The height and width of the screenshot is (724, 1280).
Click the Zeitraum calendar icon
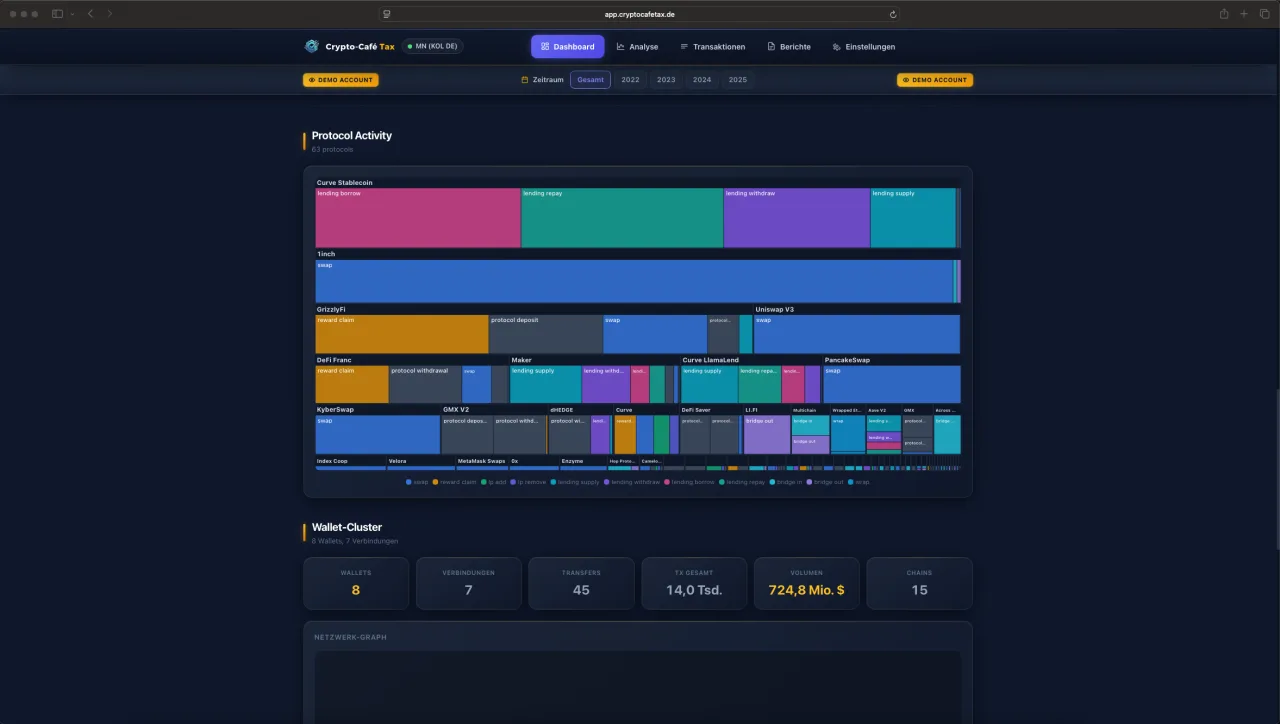525,80
